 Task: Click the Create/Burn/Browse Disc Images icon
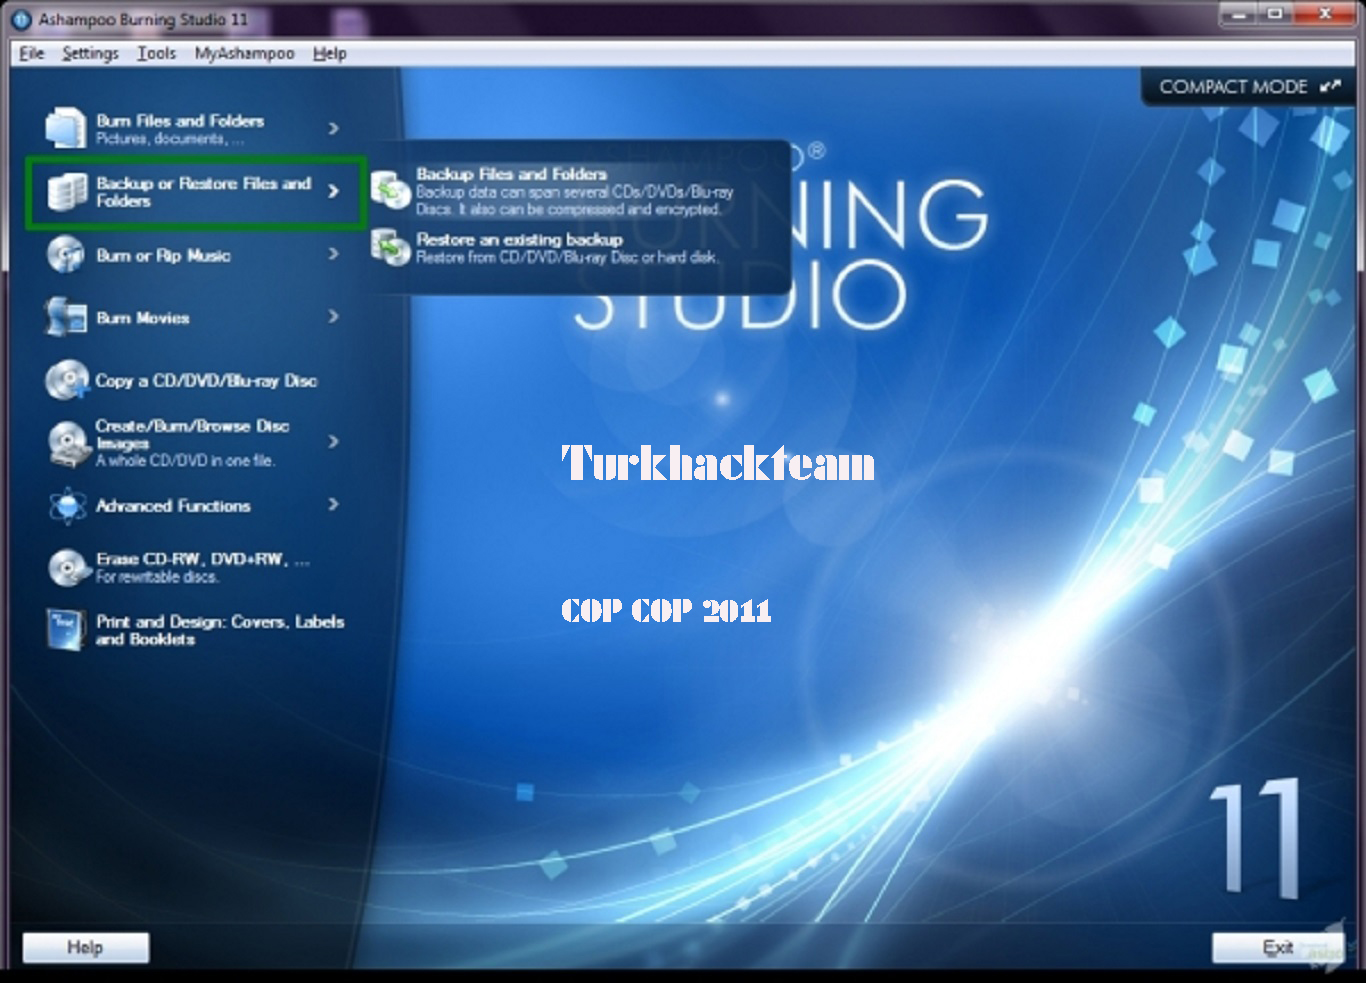point(68,444)
